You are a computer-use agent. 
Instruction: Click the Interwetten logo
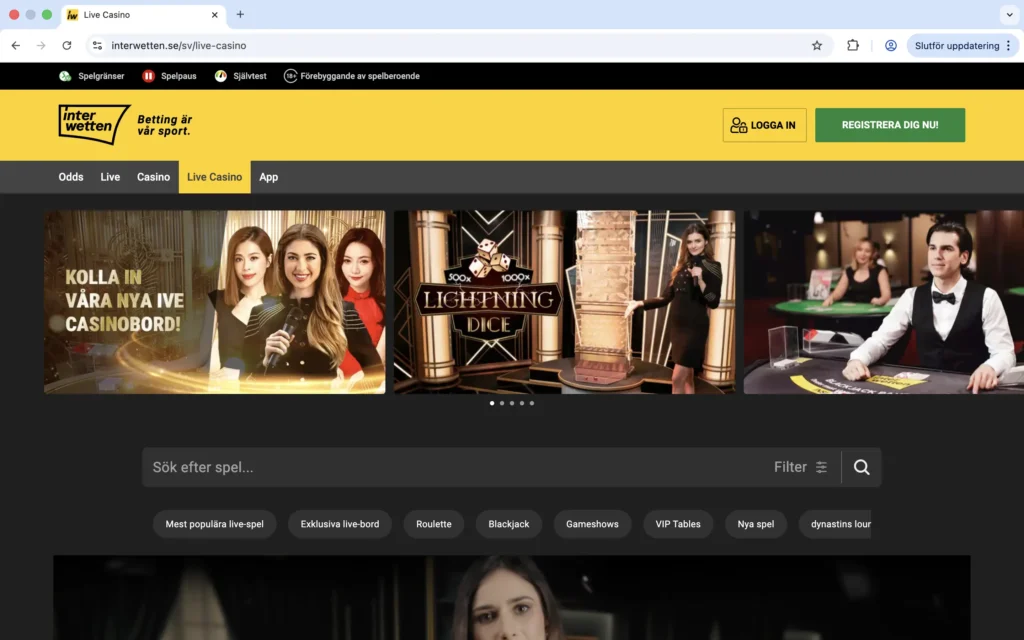coord(93,124)
